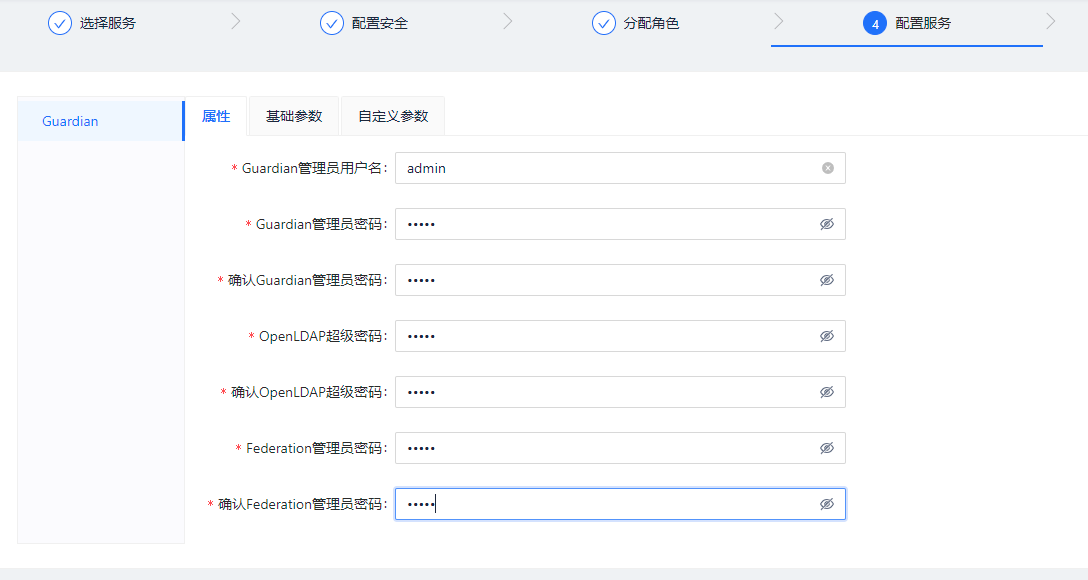The width and height of the screenshot is (1088, 580).
Task: Click the Guardian管理员密码 label text
Action: click(x=321, y=225)
